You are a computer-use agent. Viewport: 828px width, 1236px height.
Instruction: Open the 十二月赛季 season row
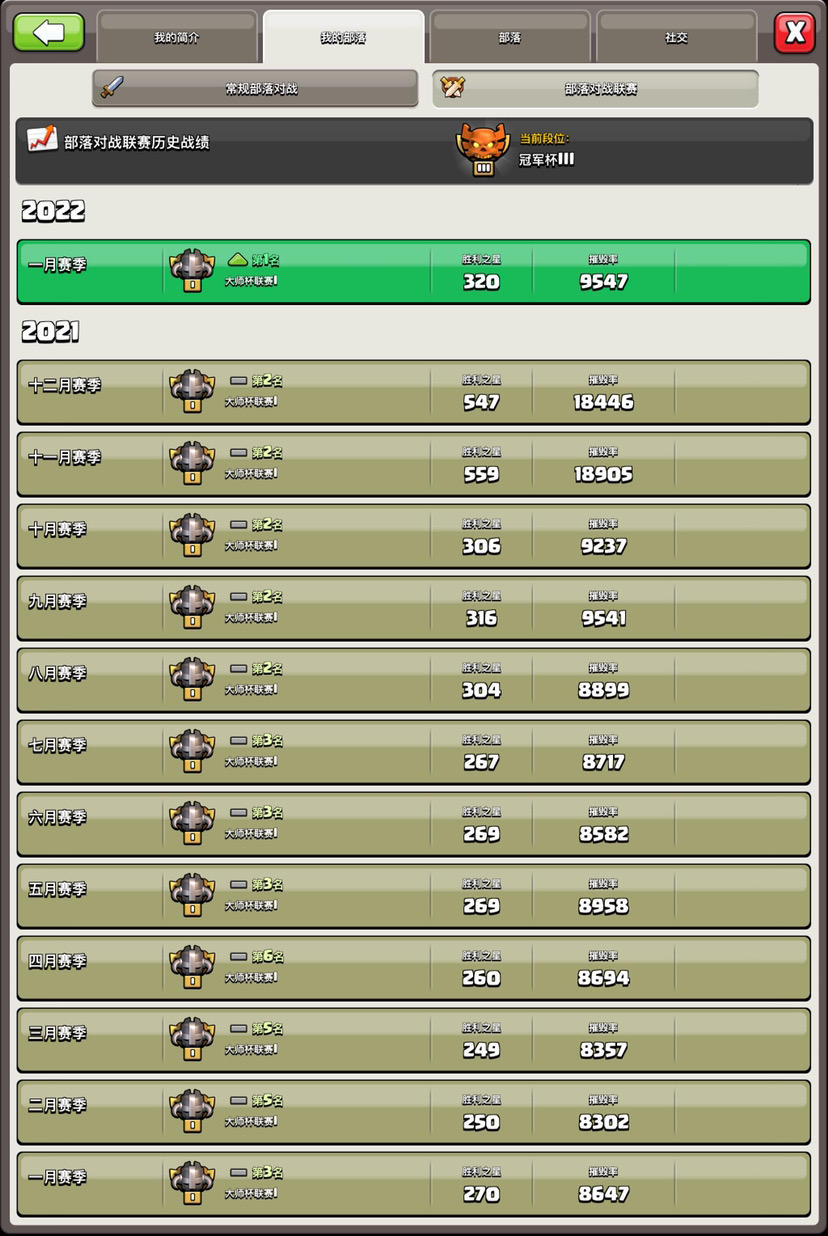pos(414,392)
